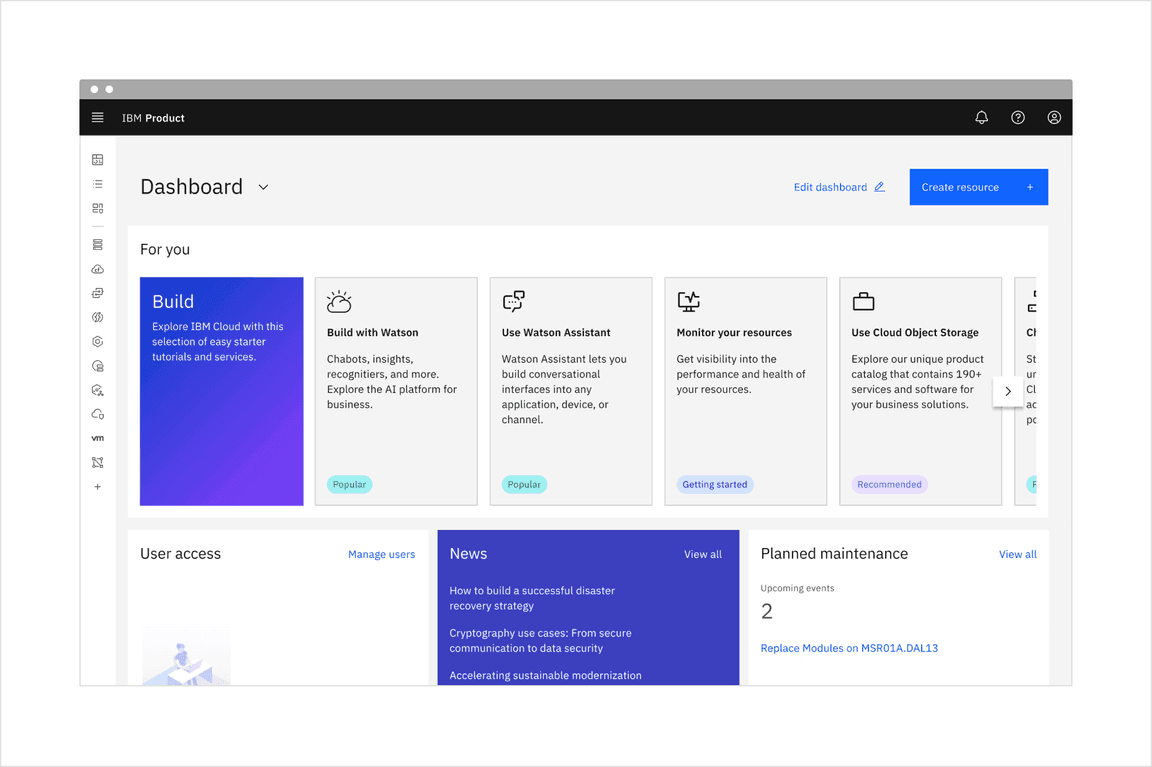Click the cloud upload icon in the sidebar
This screenshot has height=767, width=1152.
pos(97,268)
